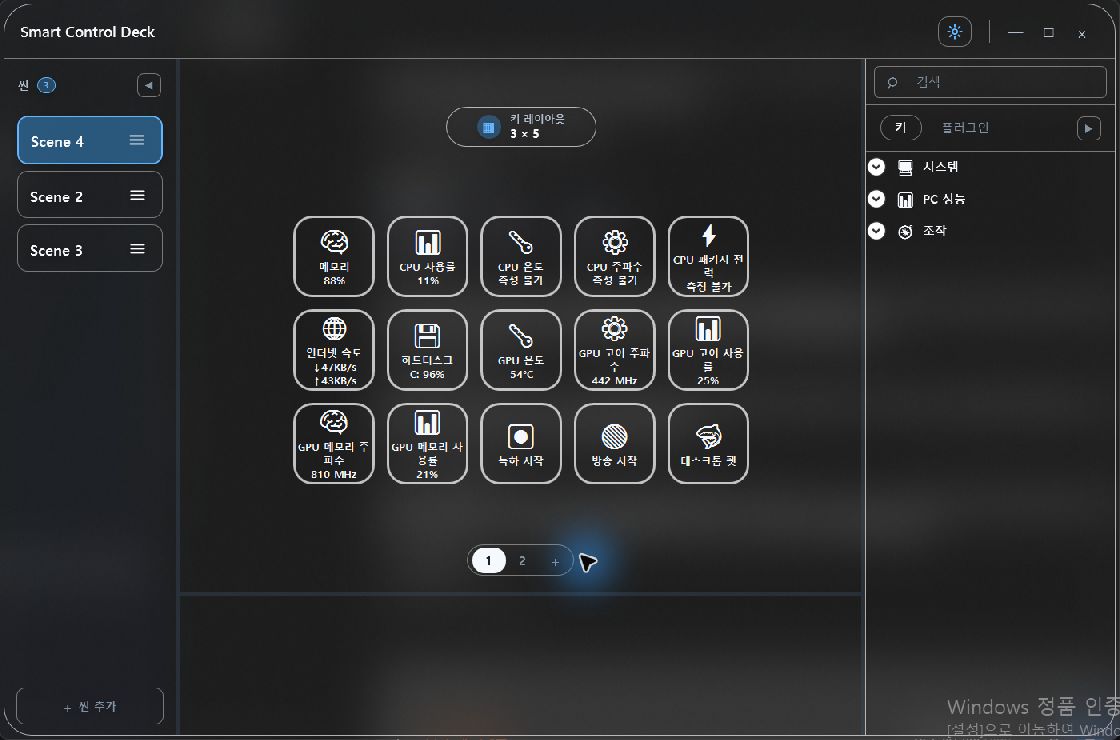Click the 시스템 tree label
The width and height of the screenshot is (1120, 740).
point(940,167)
